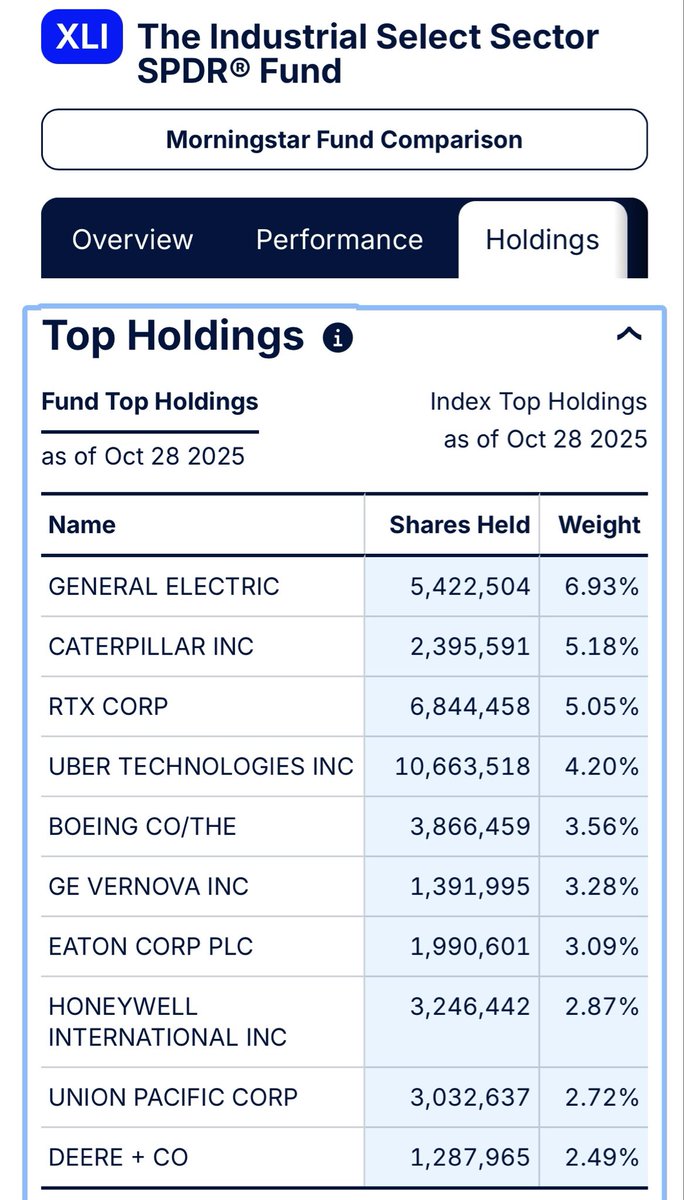Click the XLI ticker badge icon

(83, 38)
